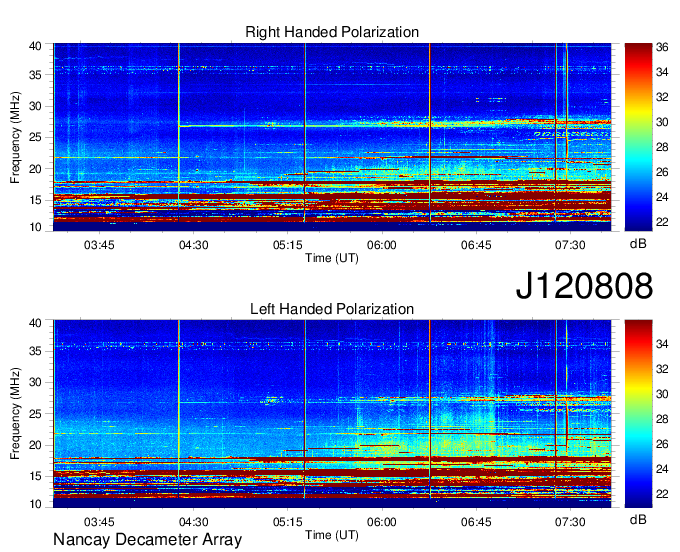
Task: Click the "22" label on Left Handed color bar
Action: coord(662,494)
